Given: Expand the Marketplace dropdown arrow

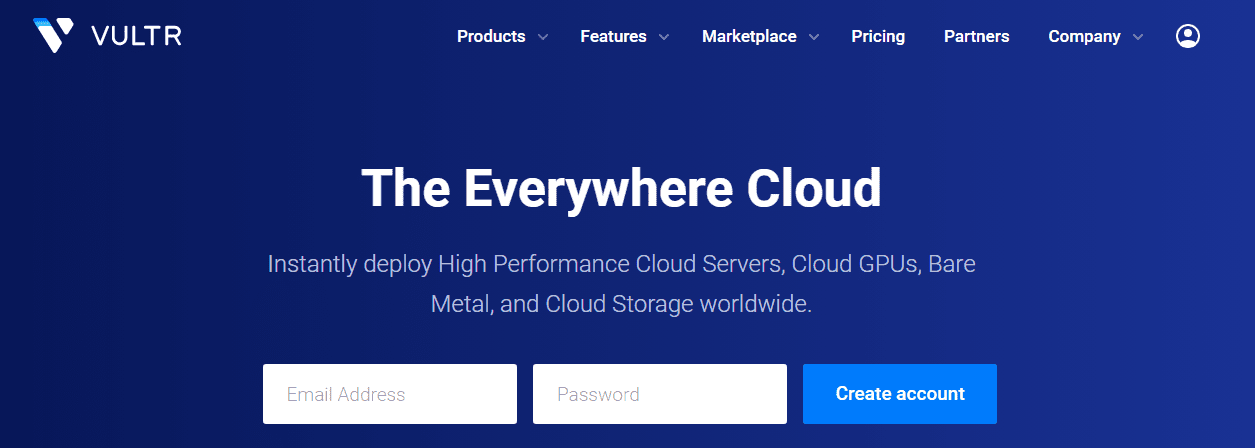Looking at the screenshot, I should click(x=814, y=37).
